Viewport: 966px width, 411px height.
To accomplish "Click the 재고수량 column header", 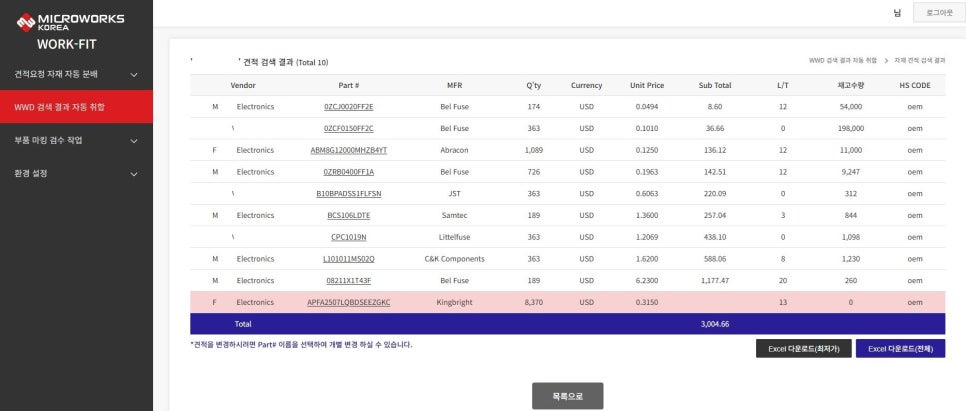I will (x=850, y=85).
